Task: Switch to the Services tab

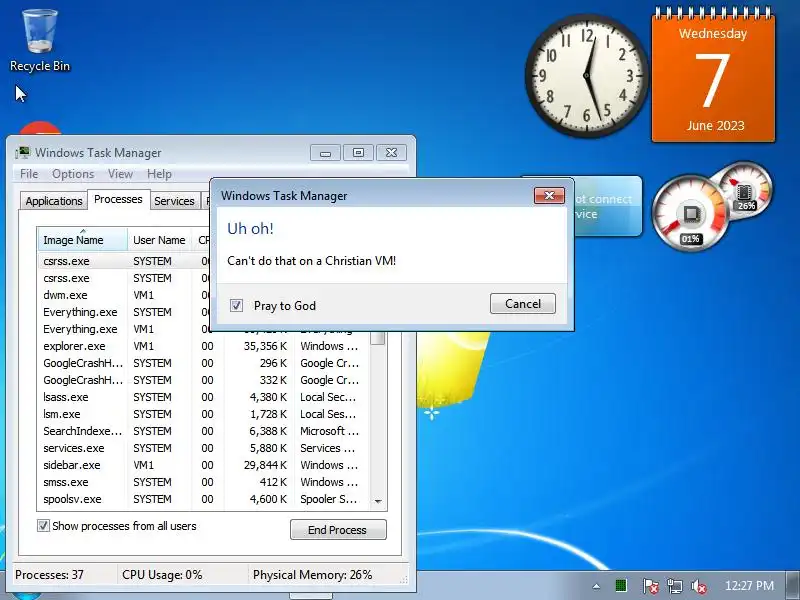Action: (174, 201)
